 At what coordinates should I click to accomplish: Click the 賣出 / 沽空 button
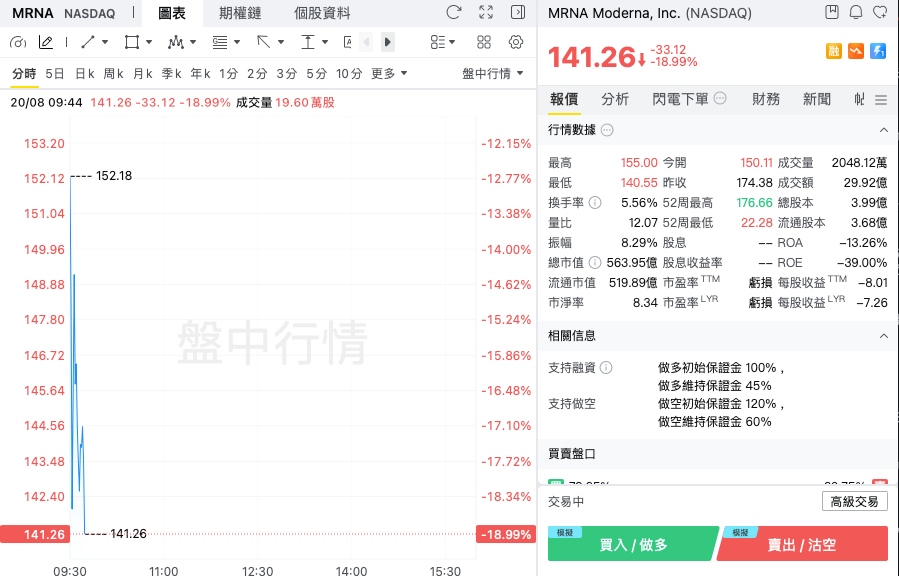[x=802, y=544]
